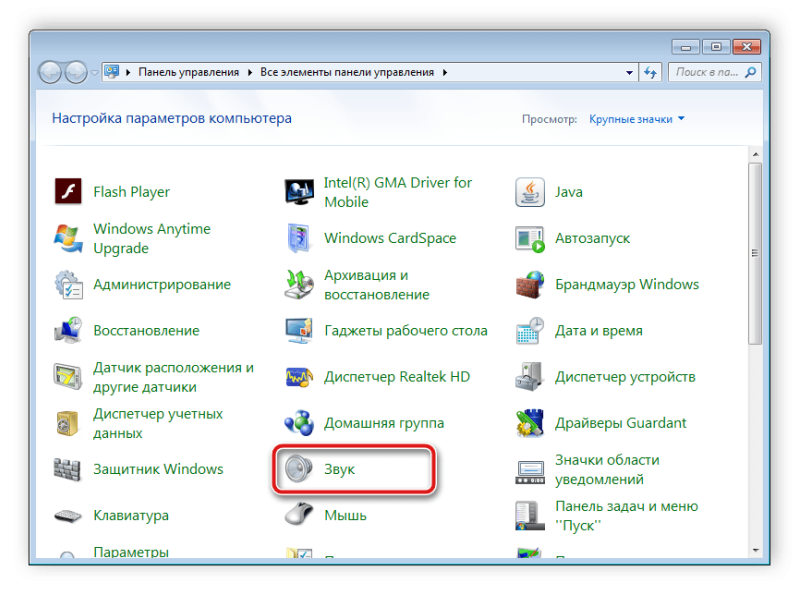Click the Back navigation button
Viewport: 800px width, 595px height.
coord(50,72)
